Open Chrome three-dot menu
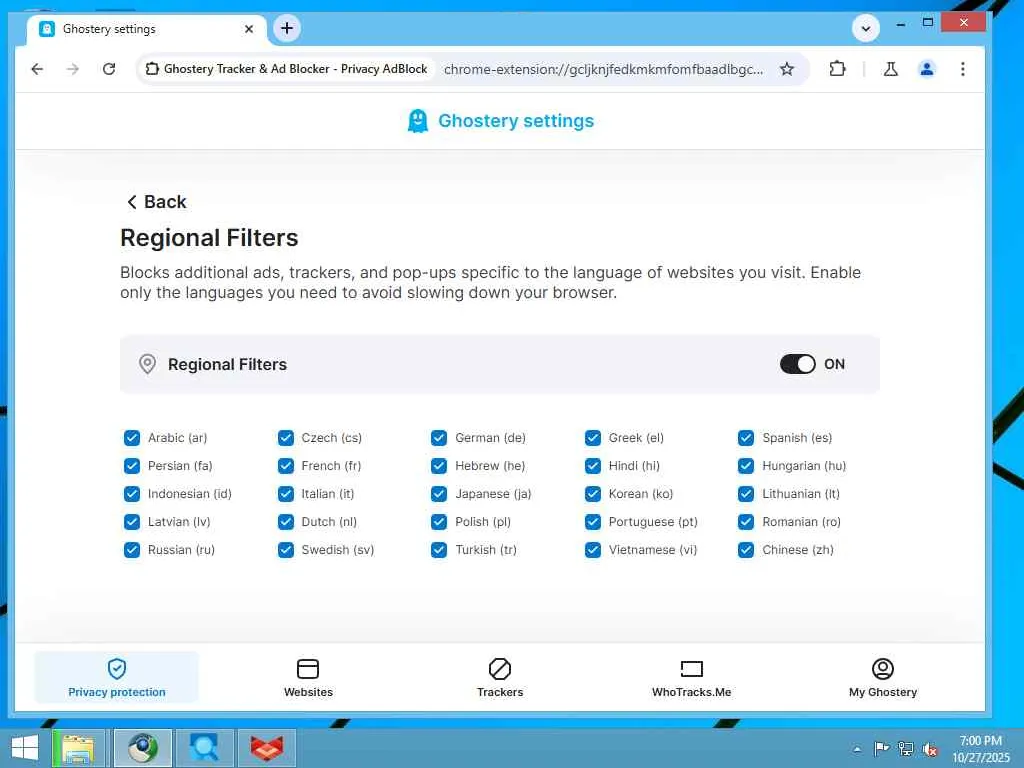Image resolution: width=1024 pixels, height=768 pixels. pyautogui.click(x=963, y=69)
